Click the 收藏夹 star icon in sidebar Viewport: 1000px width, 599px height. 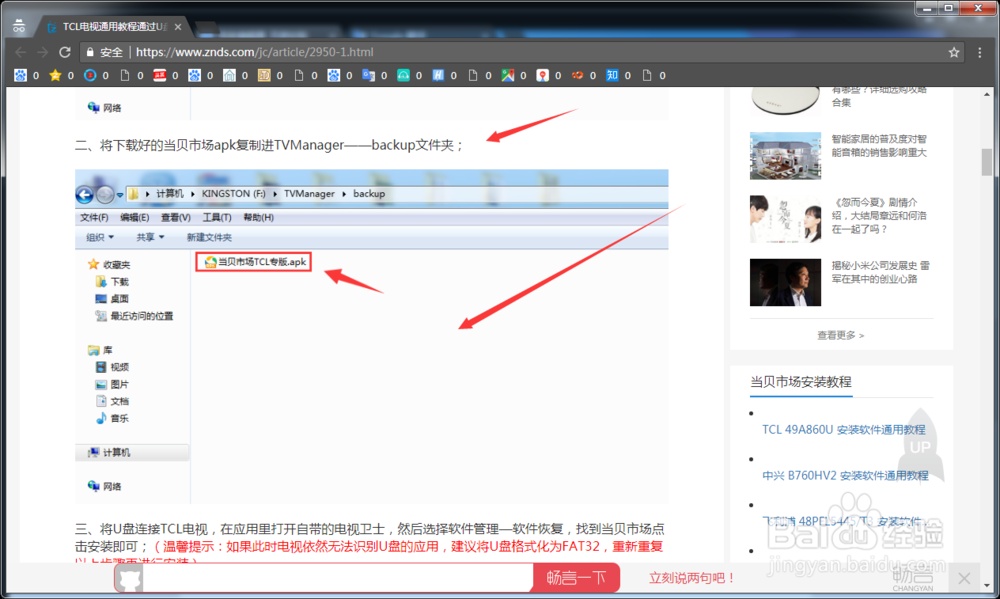pos(93,264)
